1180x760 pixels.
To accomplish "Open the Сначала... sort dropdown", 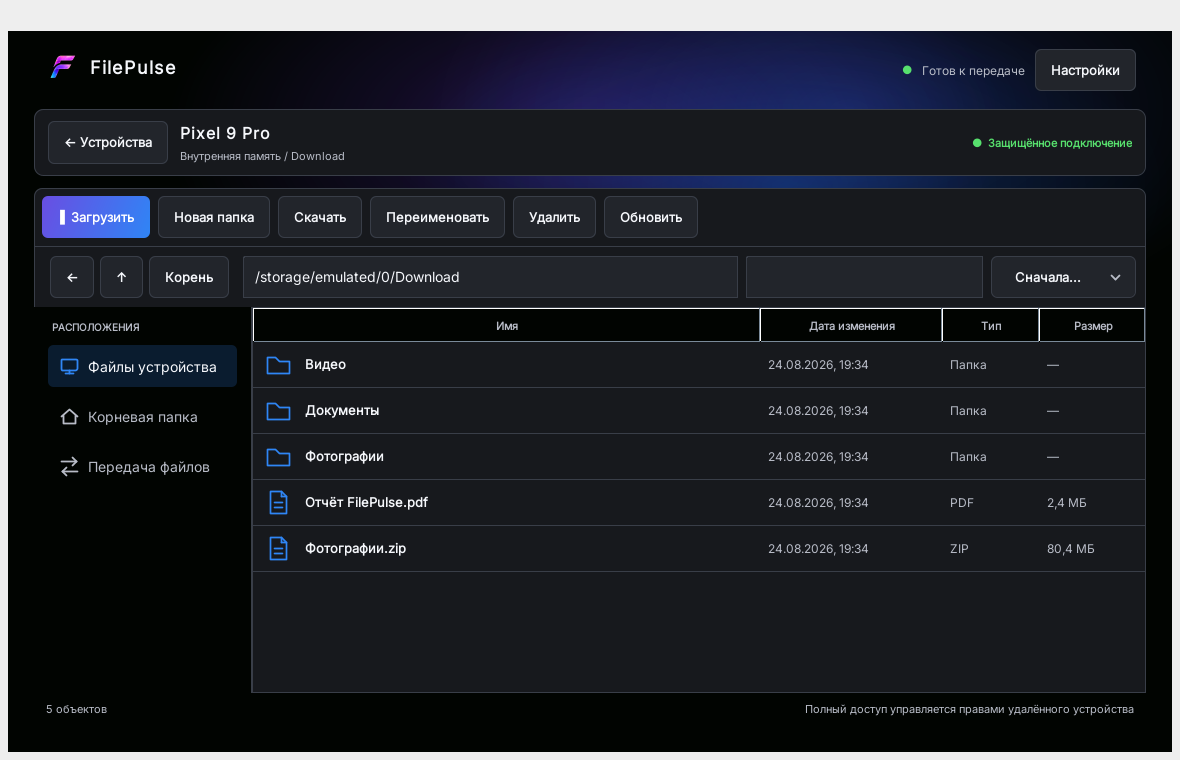I will [1063, 277].
